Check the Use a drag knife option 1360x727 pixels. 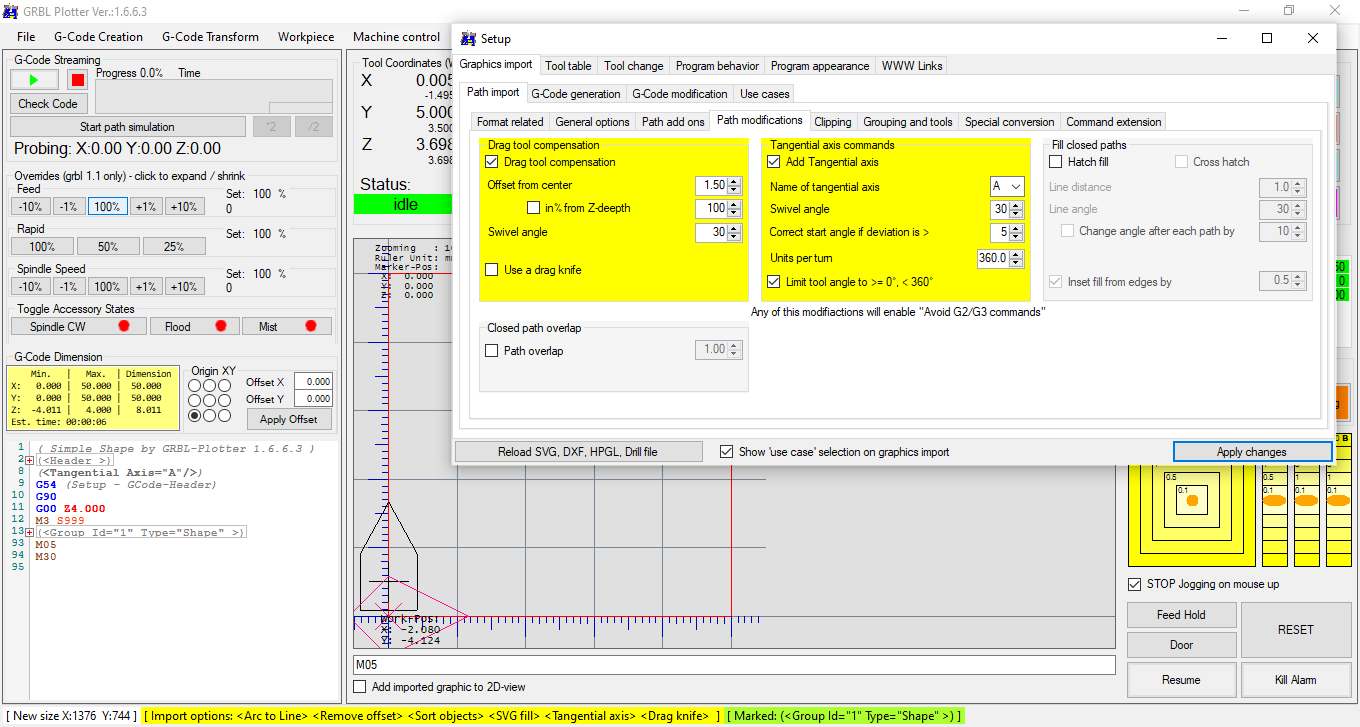[x=492, y=270]
